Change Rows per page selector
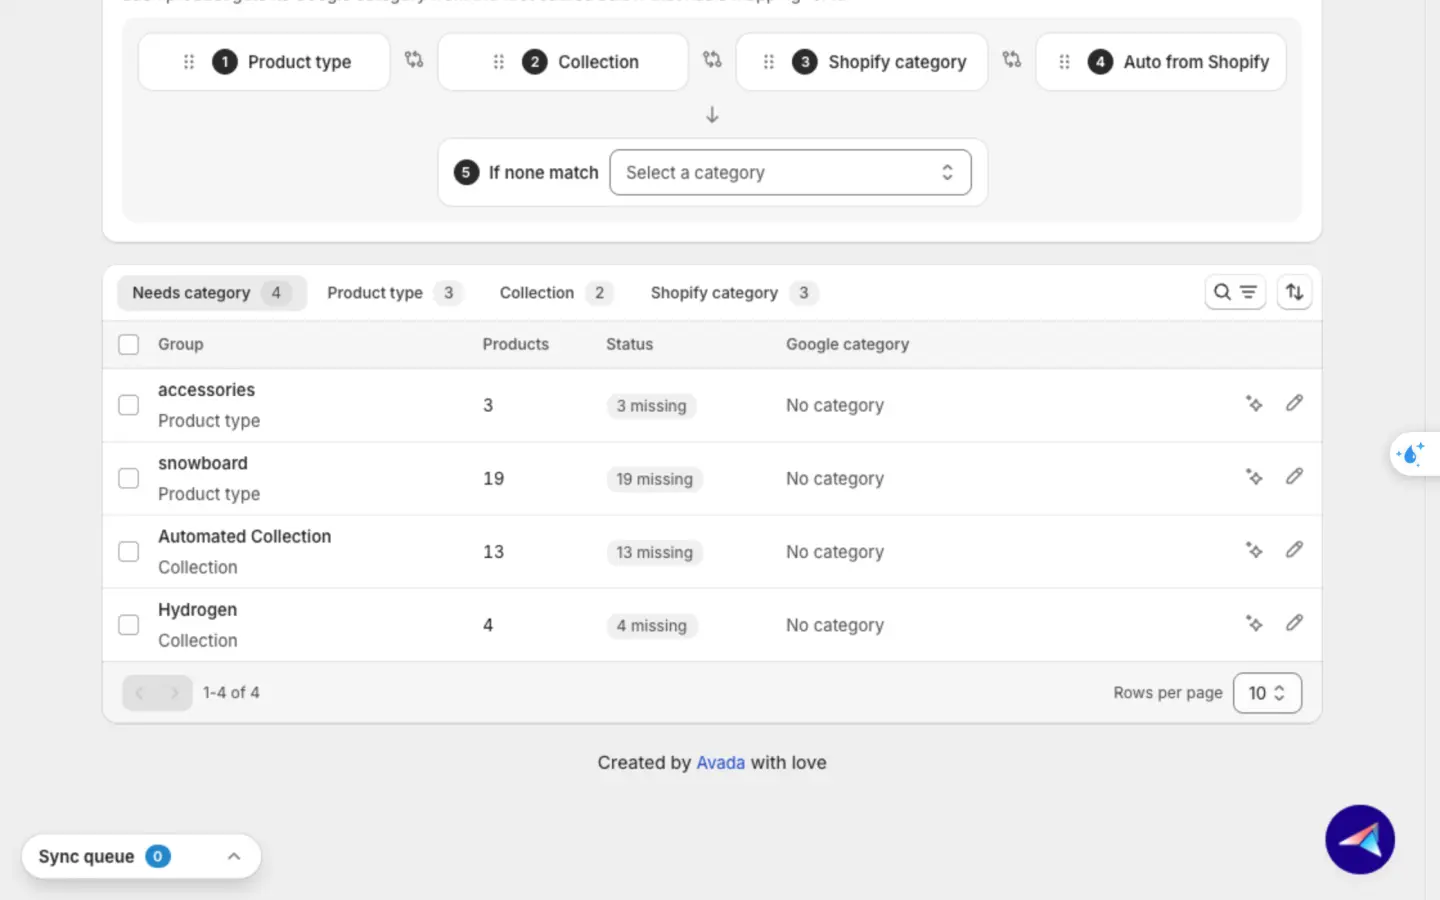1440x900 pixels. pos(1267,693)
